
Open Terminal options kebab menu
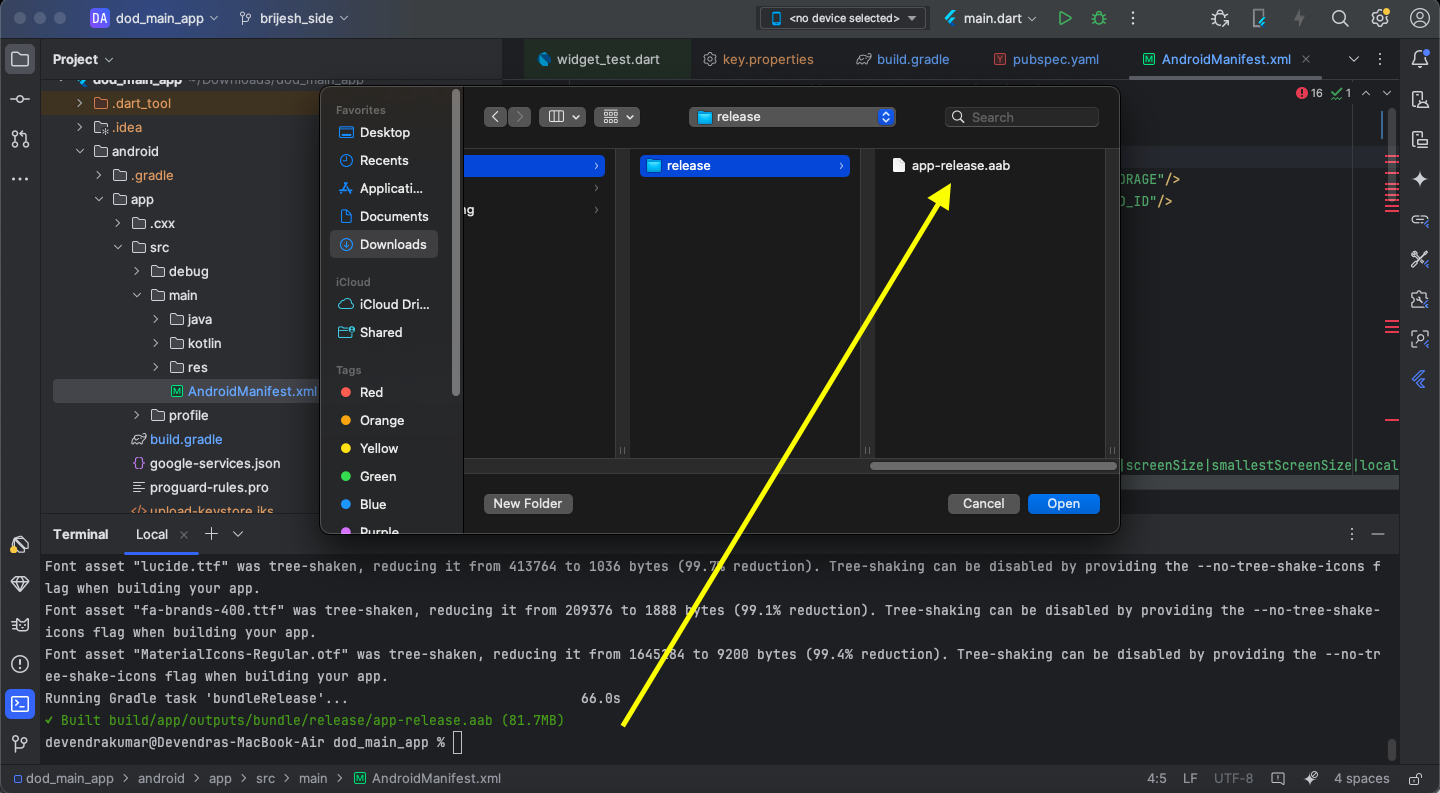tap(1352, 534)
